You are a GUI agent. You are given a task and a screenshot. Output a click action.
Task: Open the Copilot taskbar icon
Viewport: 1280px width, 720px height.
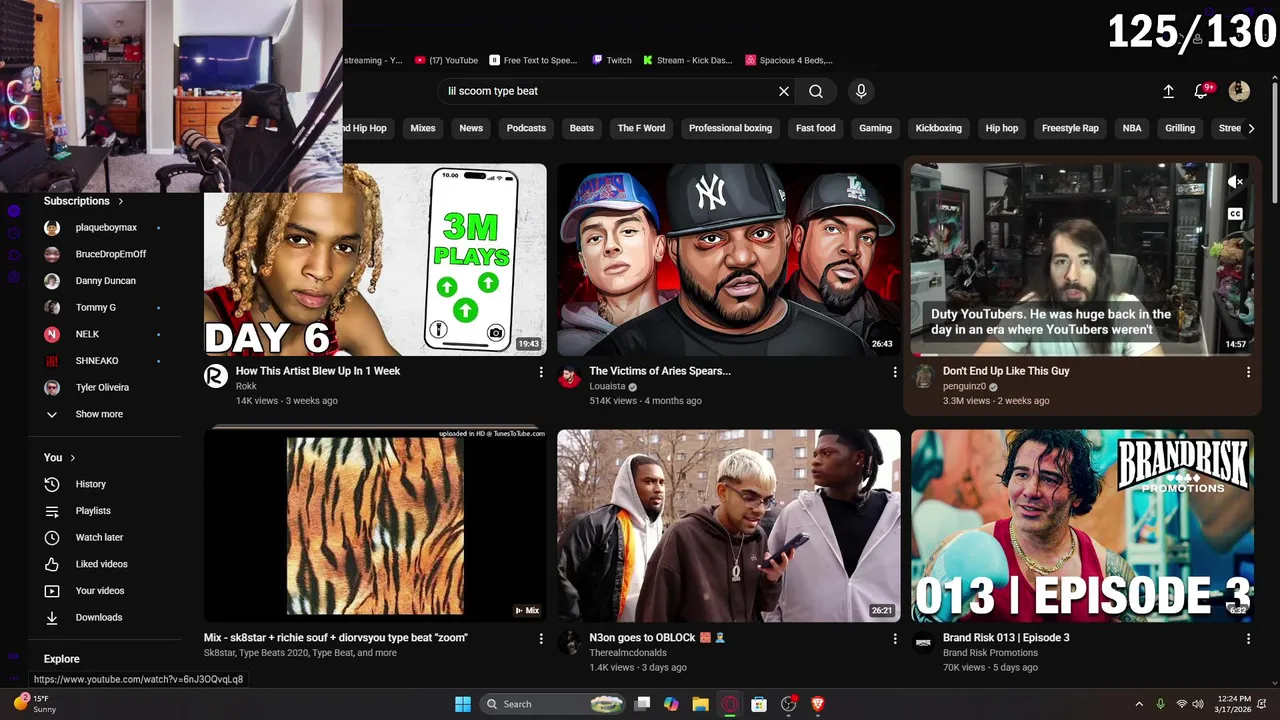click(671, 704)
